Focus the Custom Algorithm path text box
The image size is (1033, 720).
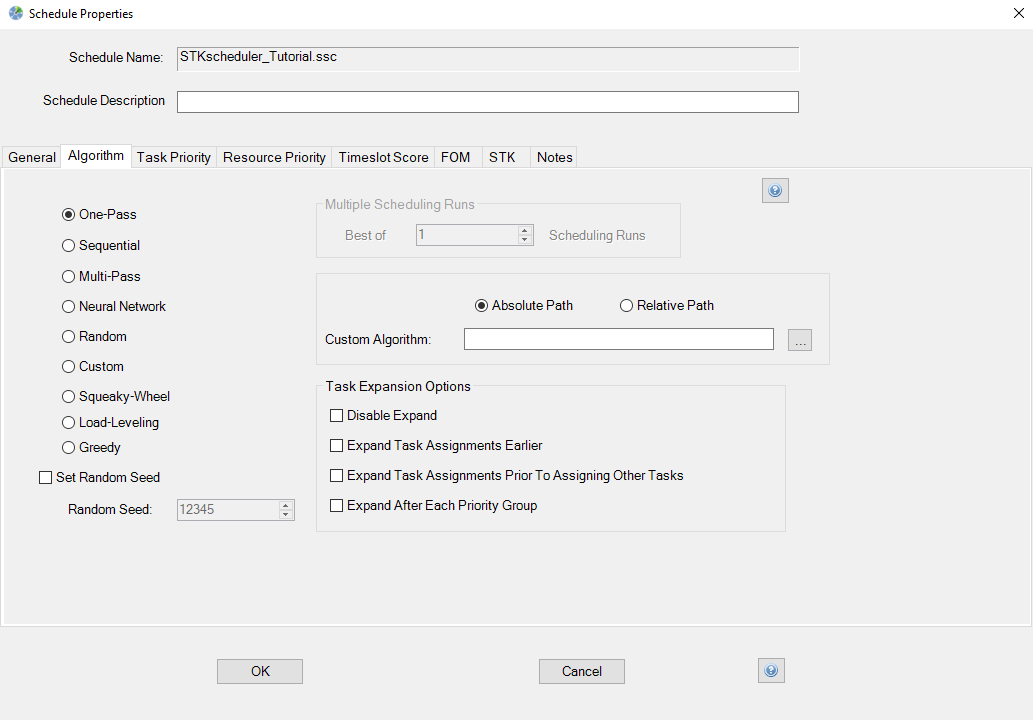[618, 340]
